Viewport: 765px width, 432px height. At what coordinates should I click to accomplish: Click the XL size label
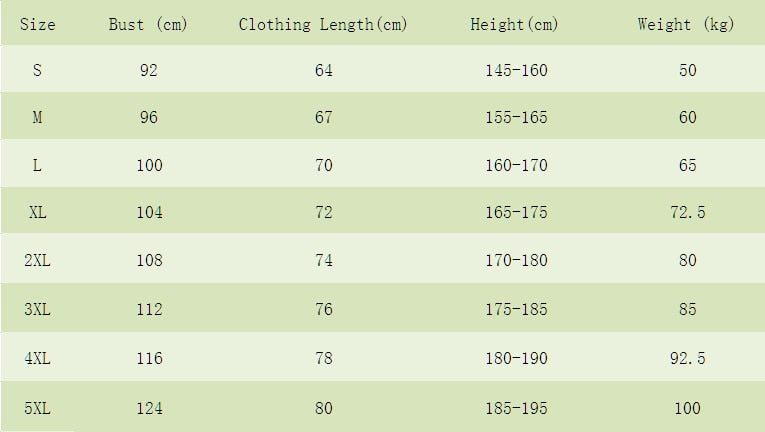tap(37, 212)
